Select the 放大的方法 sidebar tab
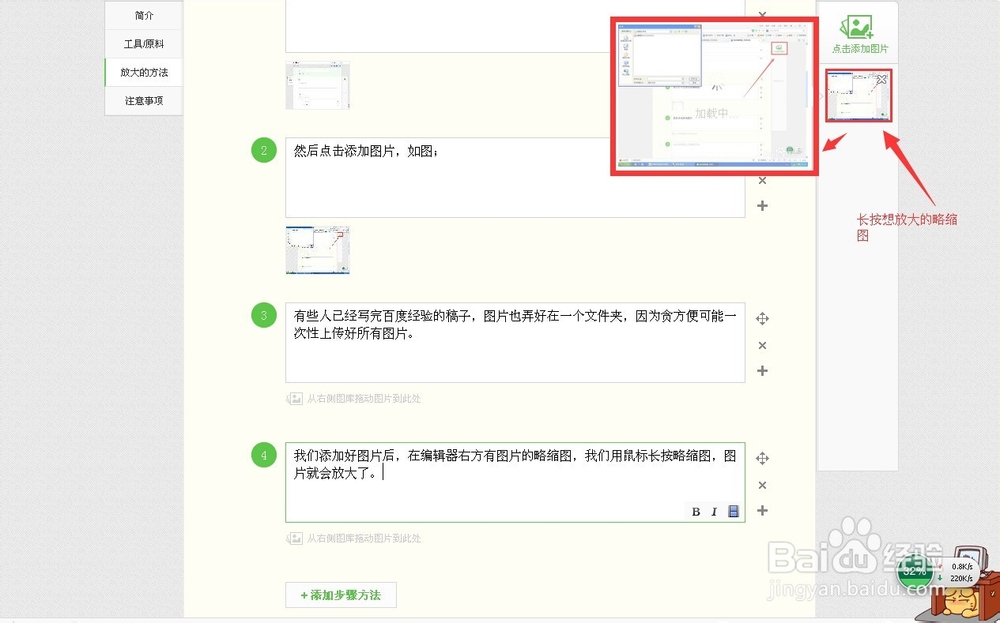1000x623 pixels. pyautogui.click(x=144, y=72)
